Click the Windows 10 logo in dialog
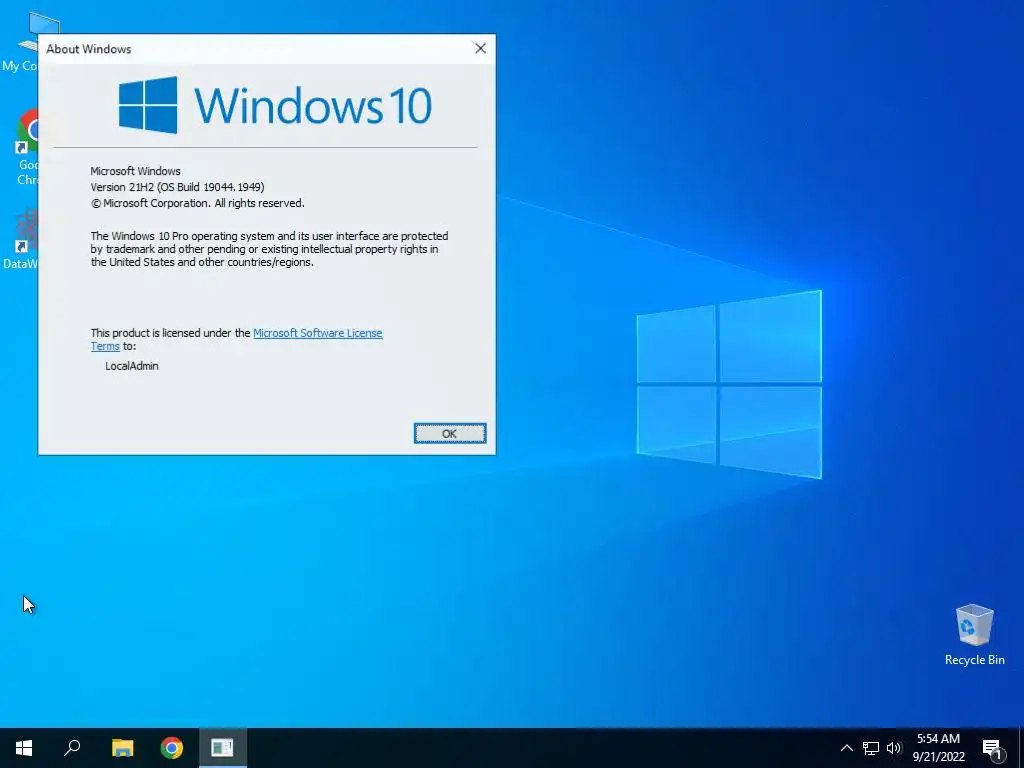1024x768 pixels. 275,105
